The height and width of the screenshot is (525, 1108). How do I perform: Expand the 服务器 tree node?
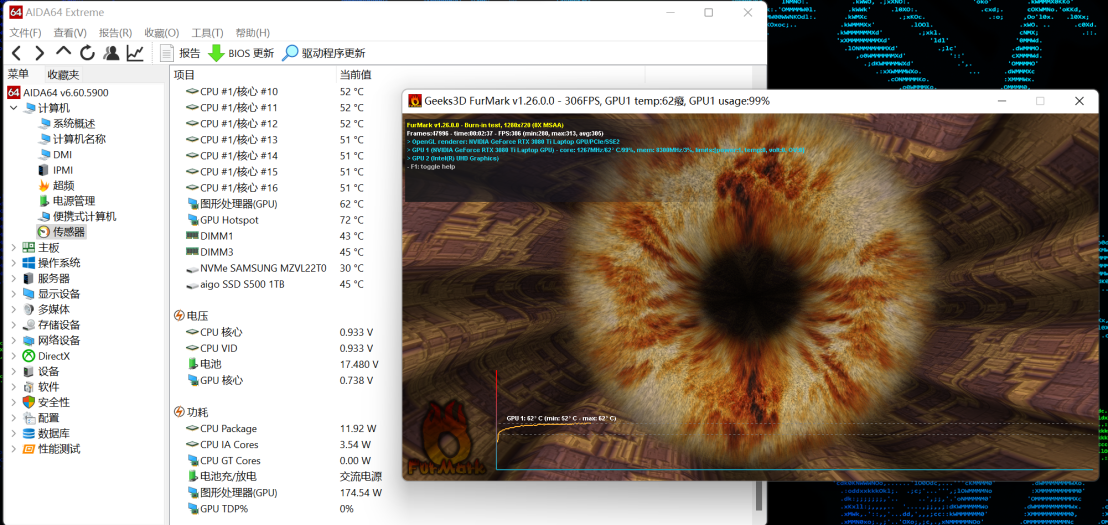point(13,278)
